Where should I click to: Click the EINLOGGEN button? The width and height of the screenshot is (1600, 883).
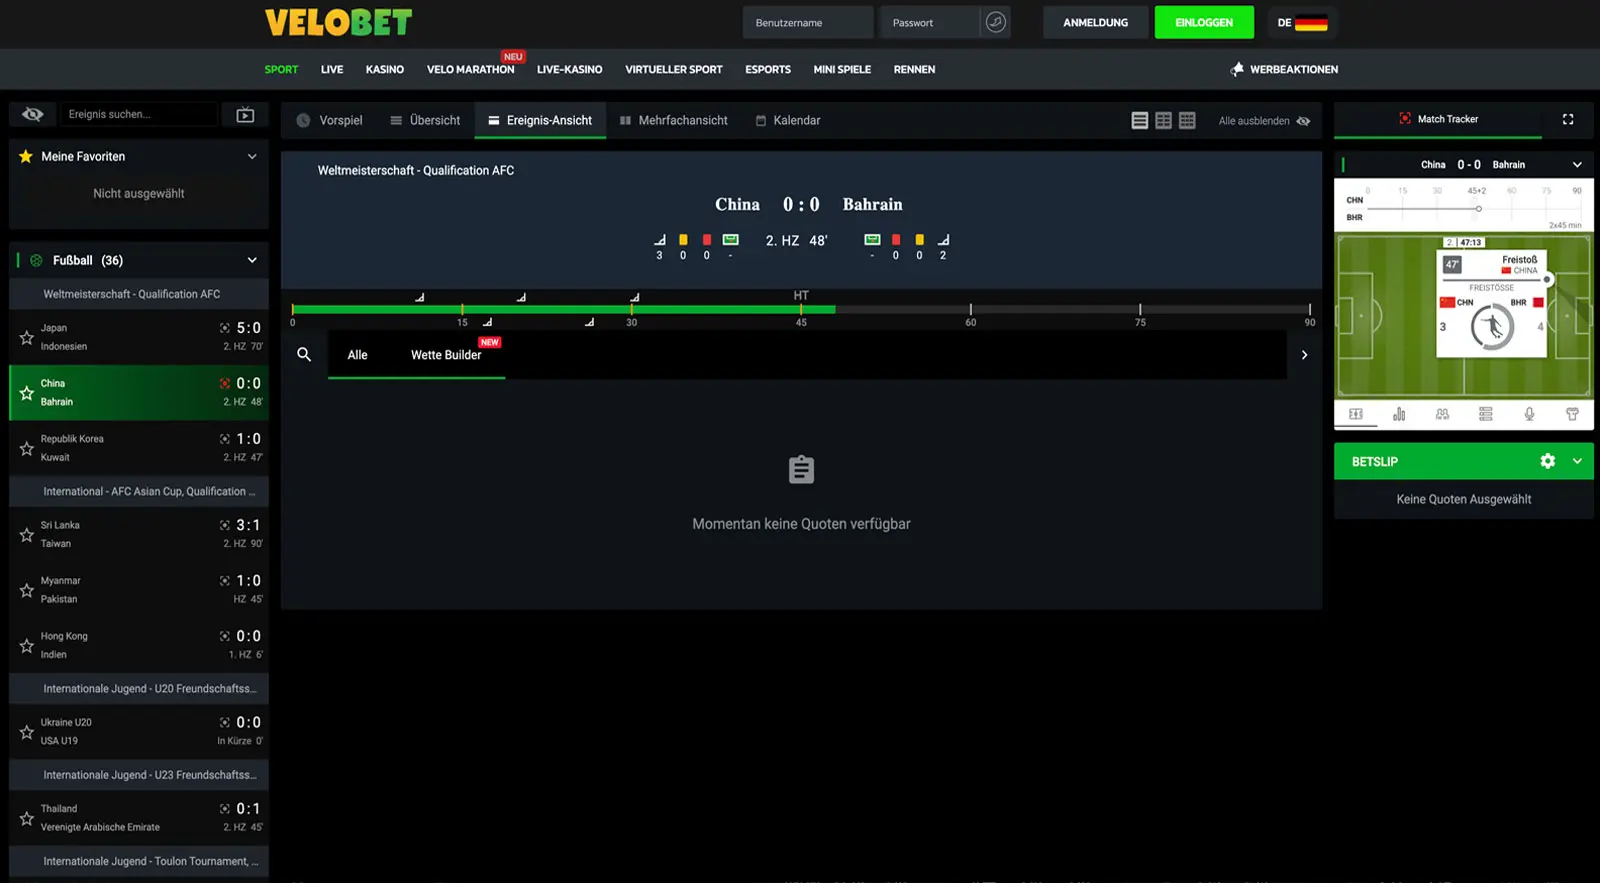[1203, 23]
